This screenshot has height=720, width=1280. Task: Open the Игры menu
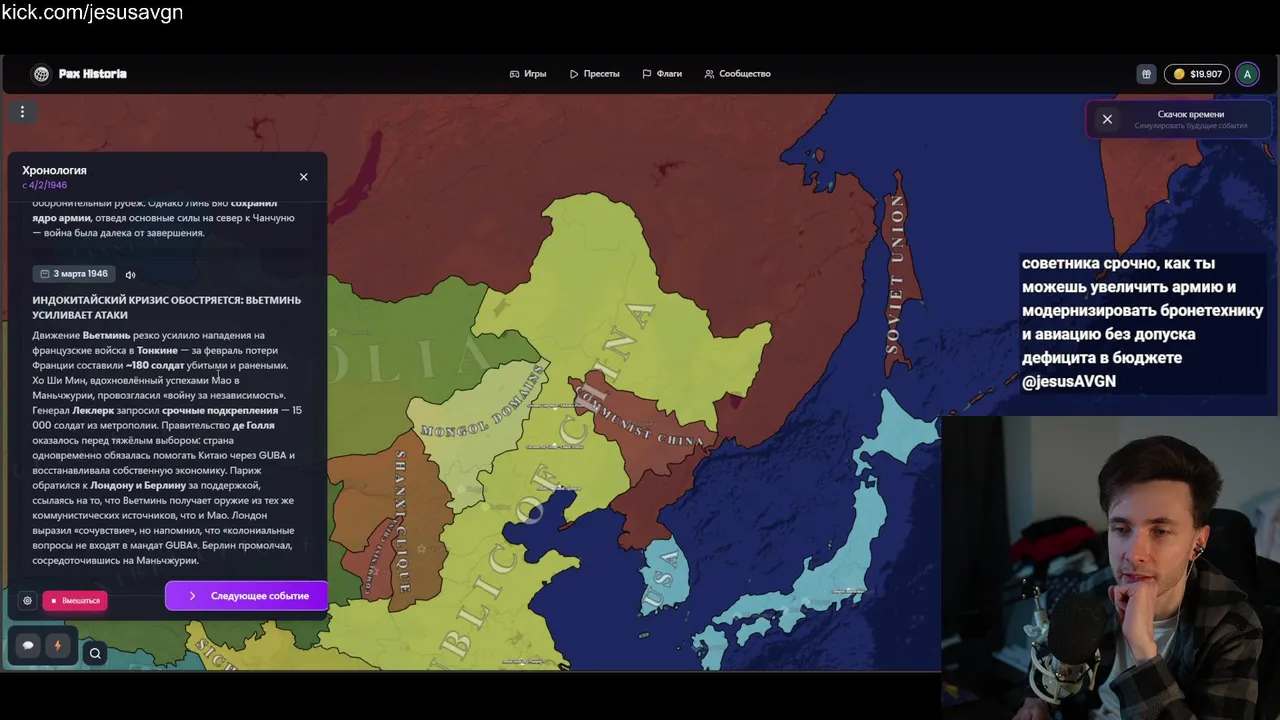pos(528,74)
